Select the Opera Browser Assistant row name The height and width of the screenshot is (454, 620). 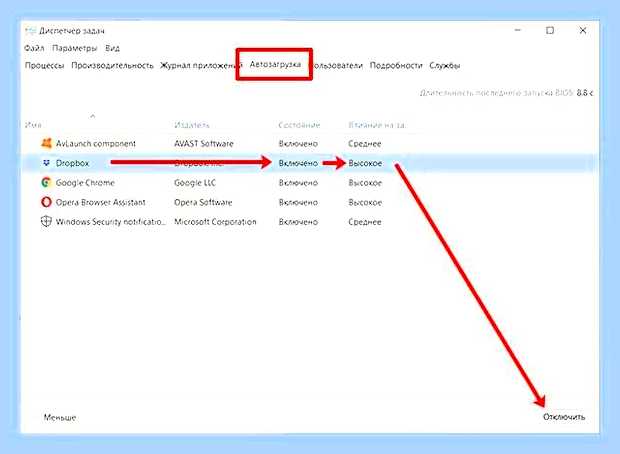[x=101, y=202]
